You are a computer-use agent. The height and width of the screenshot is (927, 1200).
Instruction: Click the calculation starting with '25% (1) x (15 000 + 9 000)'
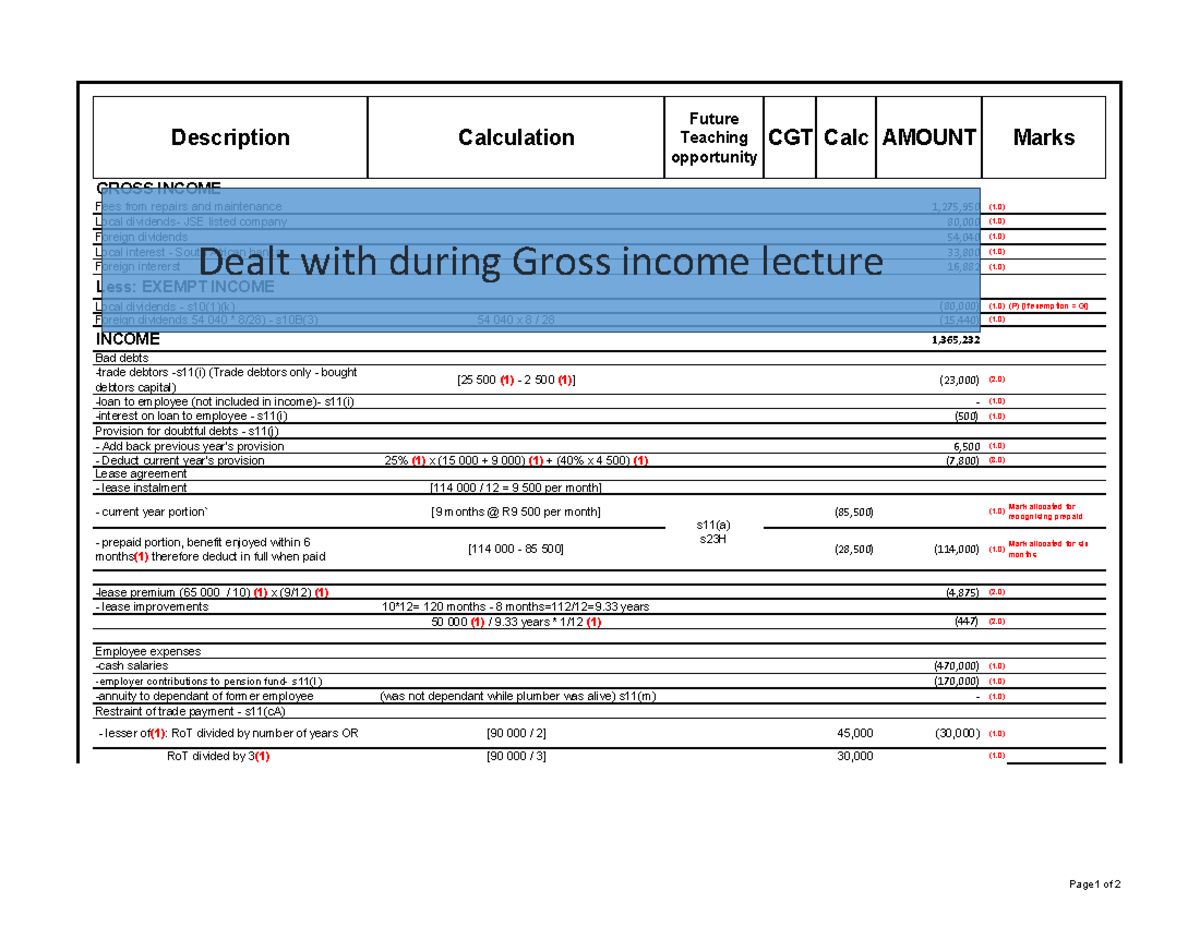(516, 461)
